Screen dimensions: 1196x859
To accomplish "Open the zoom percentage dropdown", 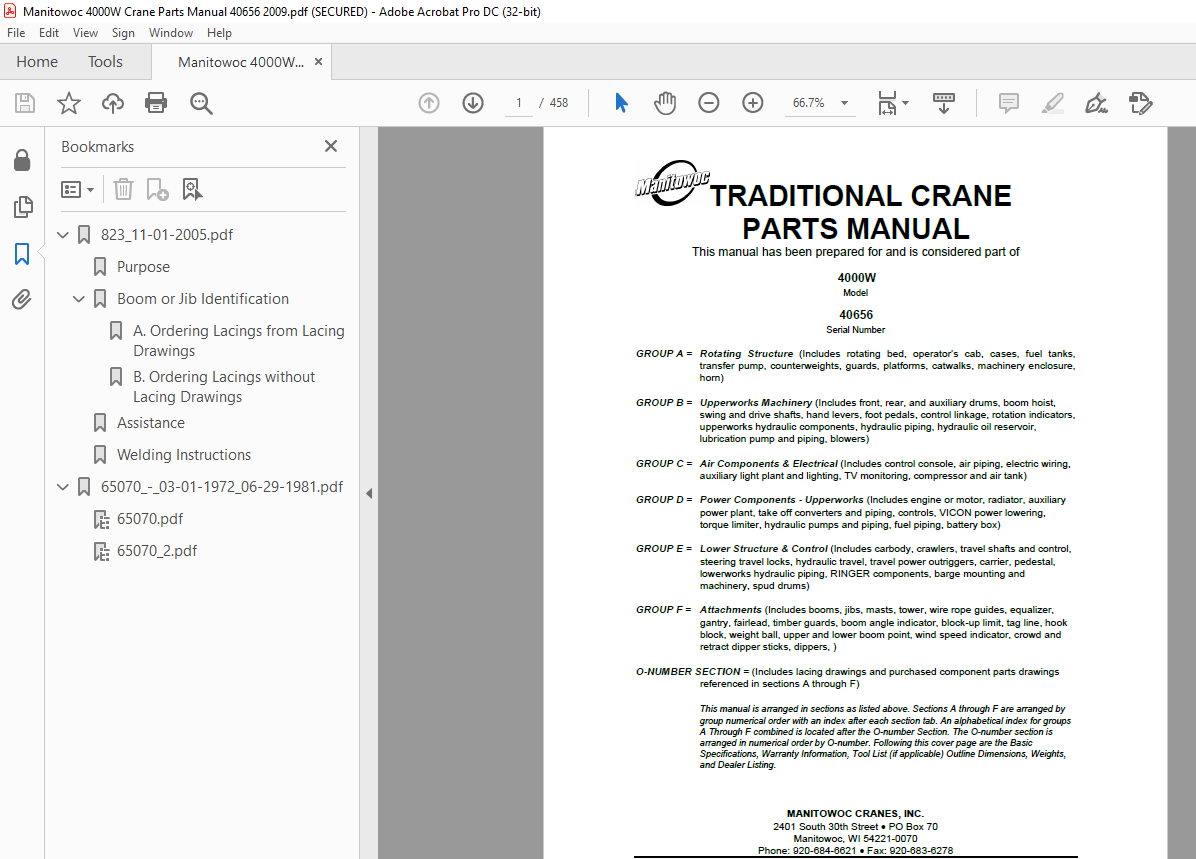I will click(844, 103).
